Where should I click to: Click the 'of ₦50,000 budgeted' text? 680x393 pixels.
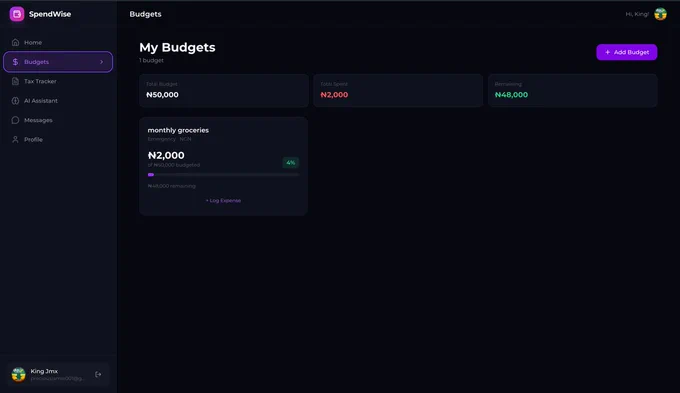click(173, 165)
